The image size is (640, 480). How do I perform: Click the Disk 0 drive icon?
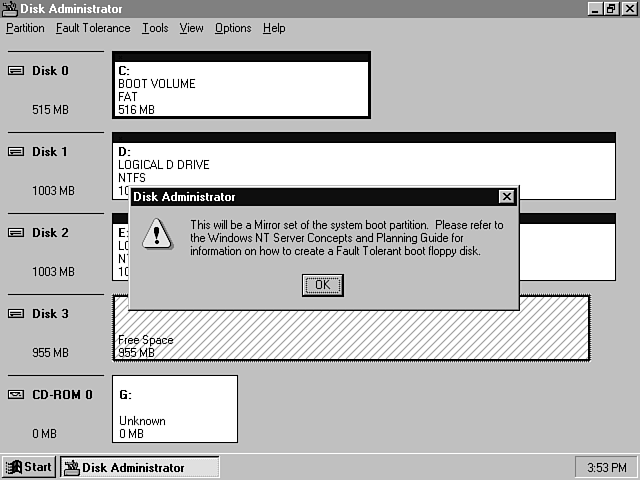(x=16, y=71)
